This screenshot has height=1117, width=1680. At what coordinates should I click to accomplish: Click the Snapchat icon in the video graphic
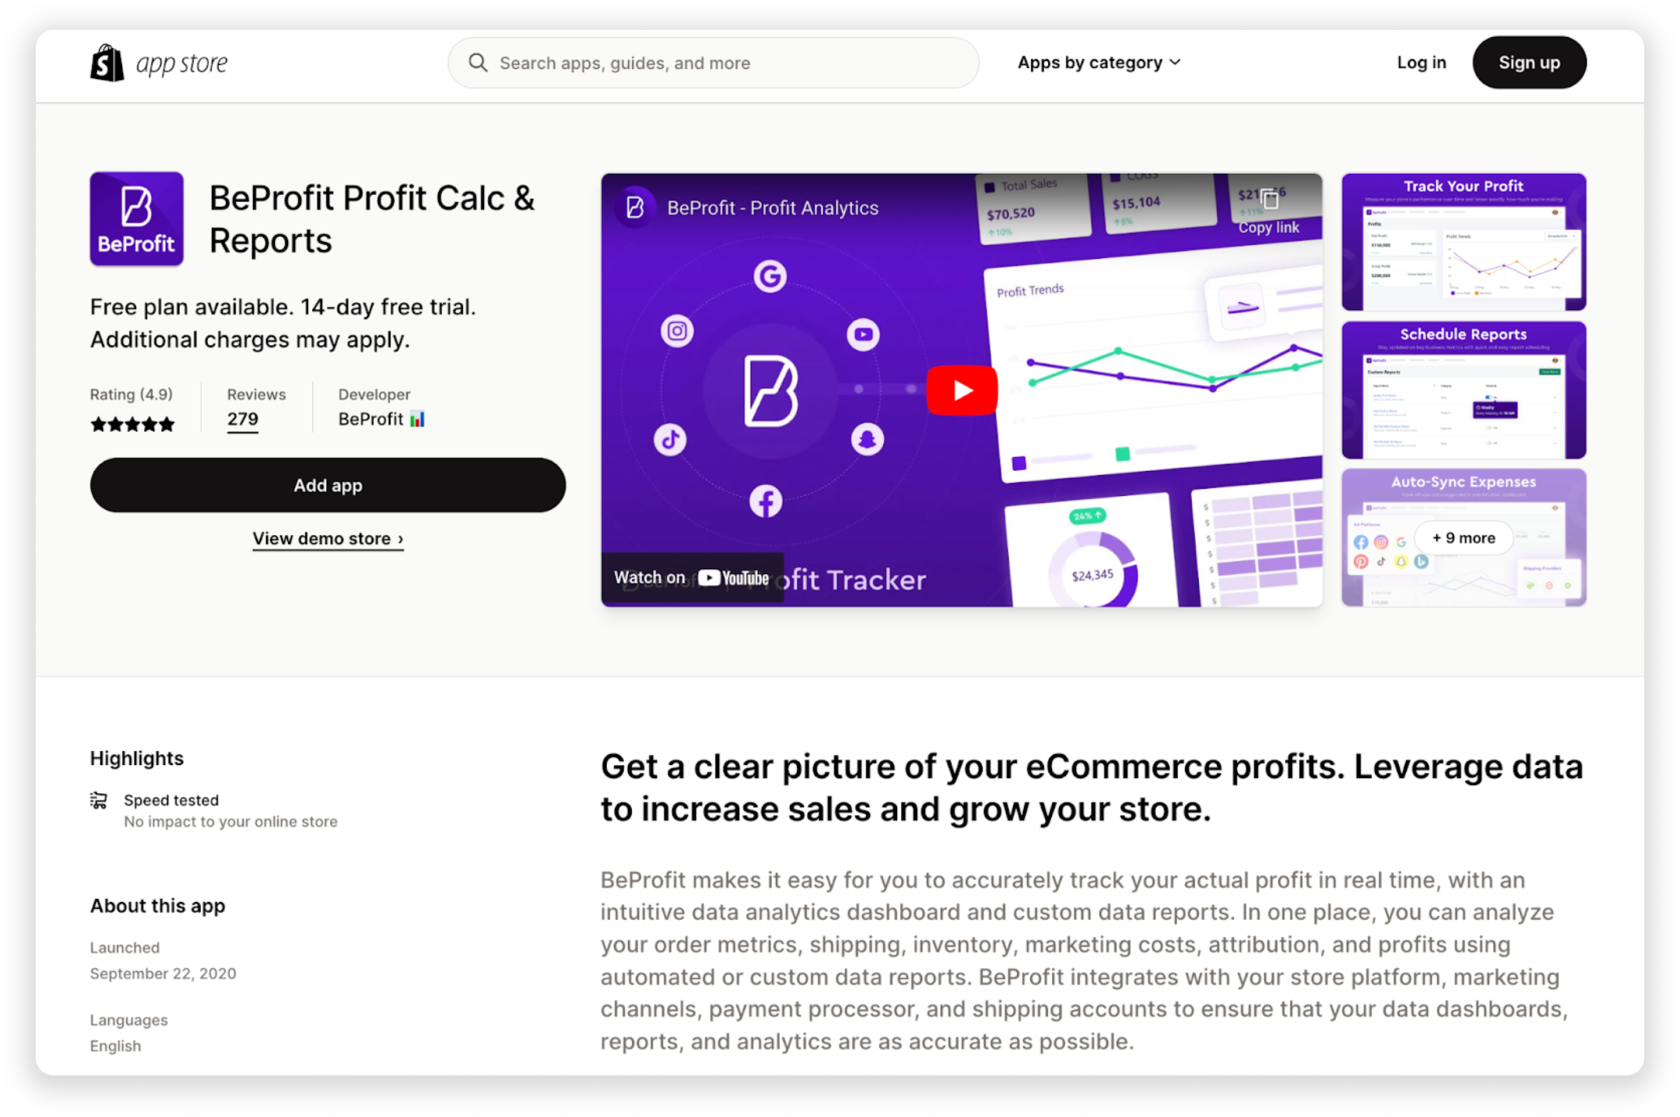(x=866, y=438)
